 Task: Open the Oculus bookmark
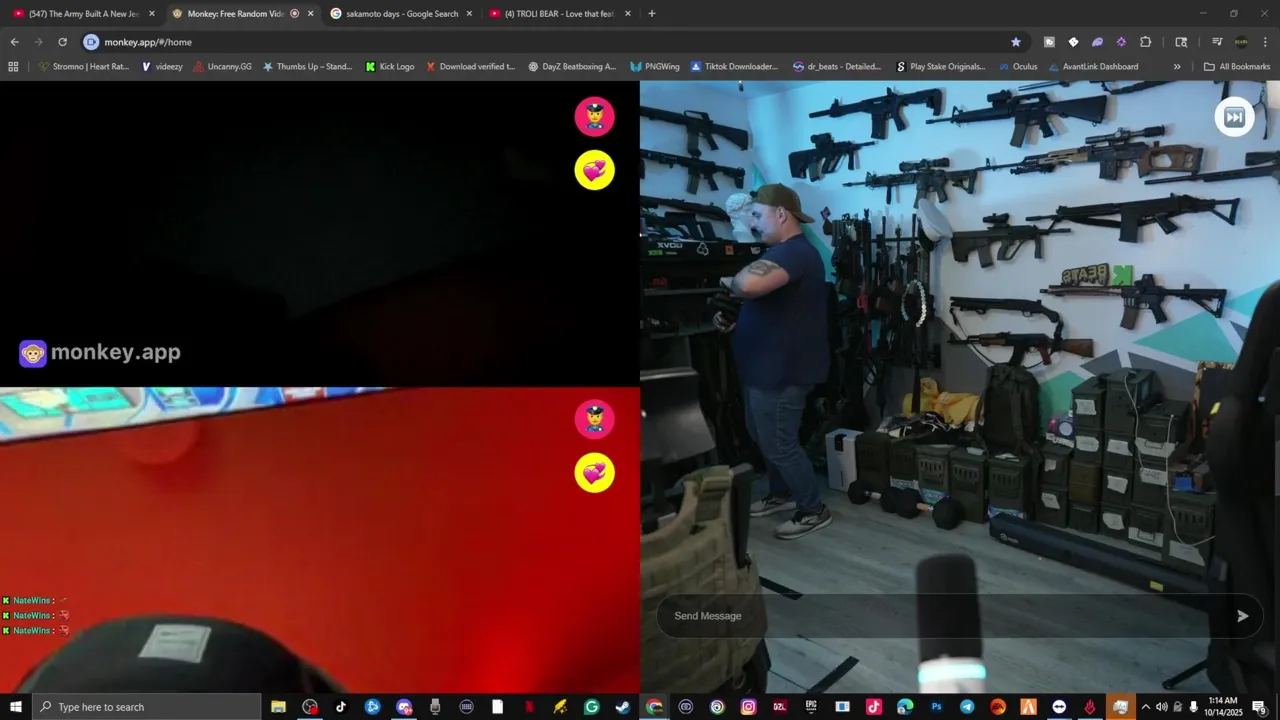1018,67
